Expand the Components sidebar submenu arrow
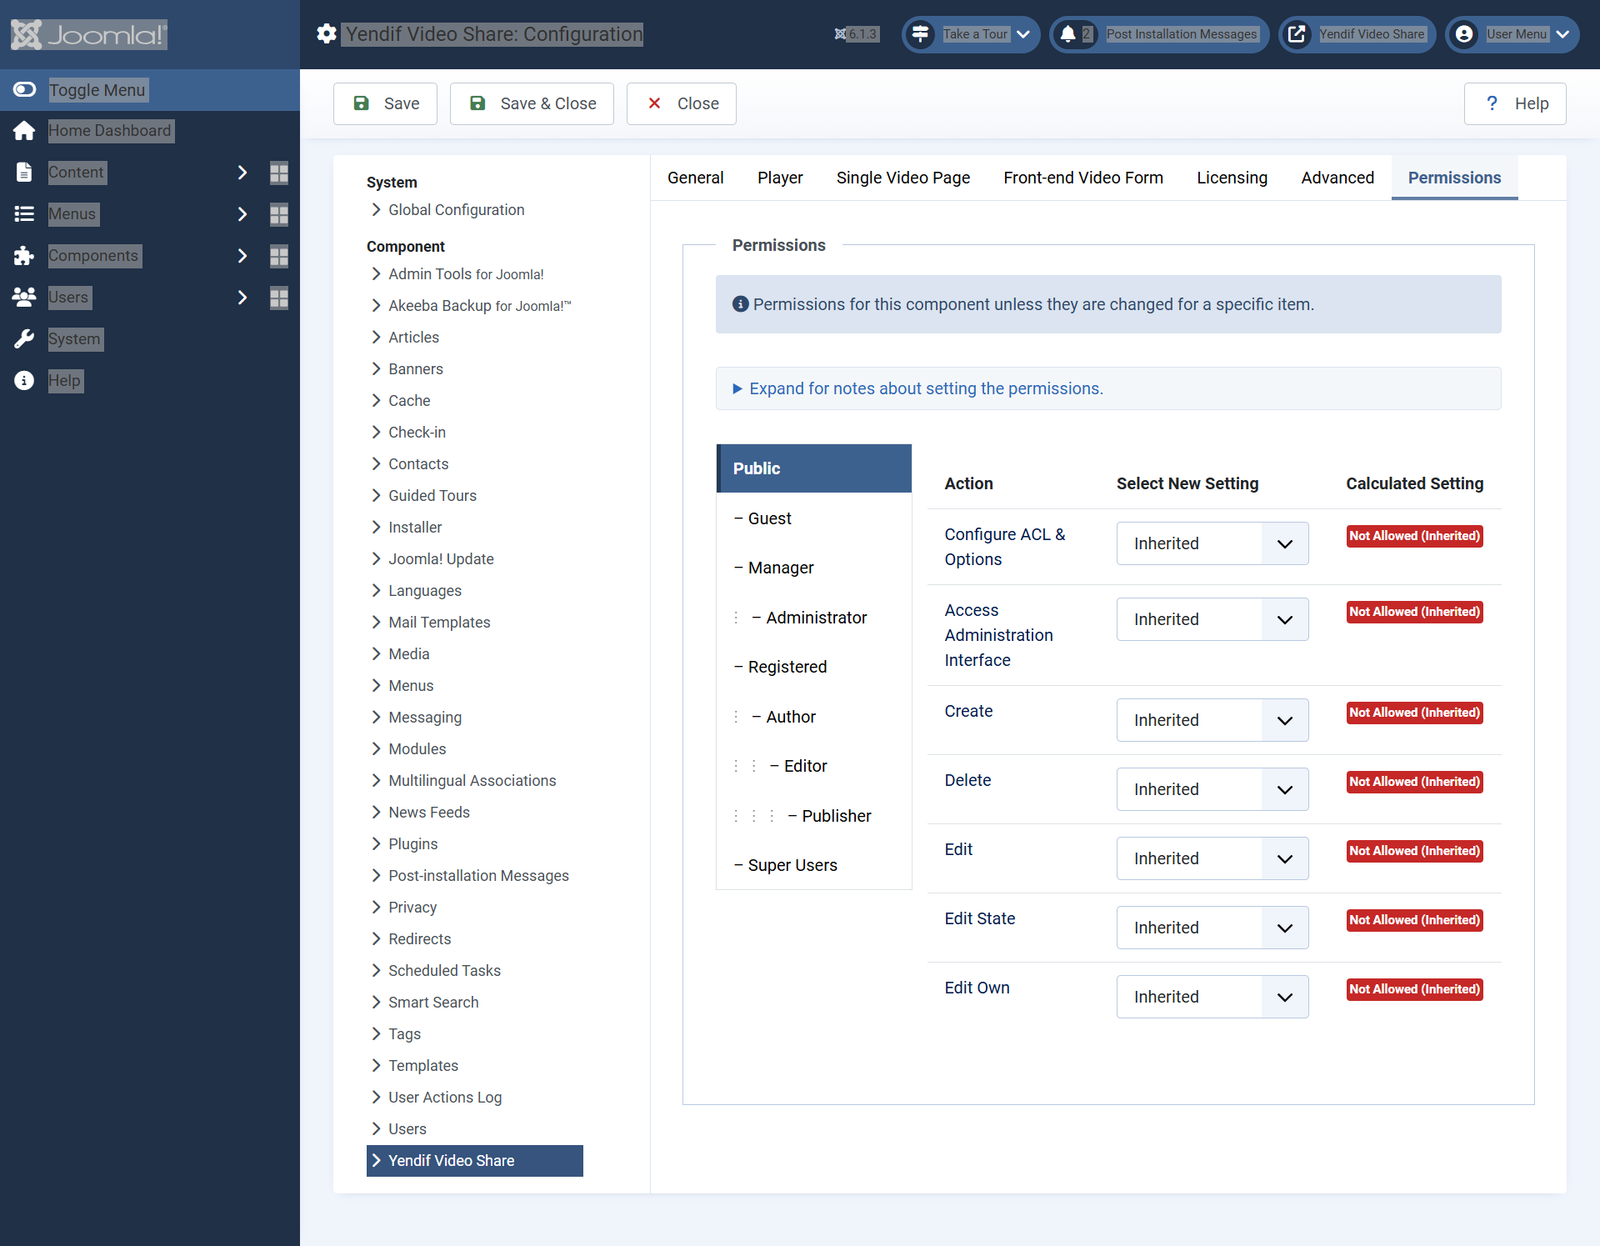This screenshot has height=1246, width=1600. tap(242, 256)
